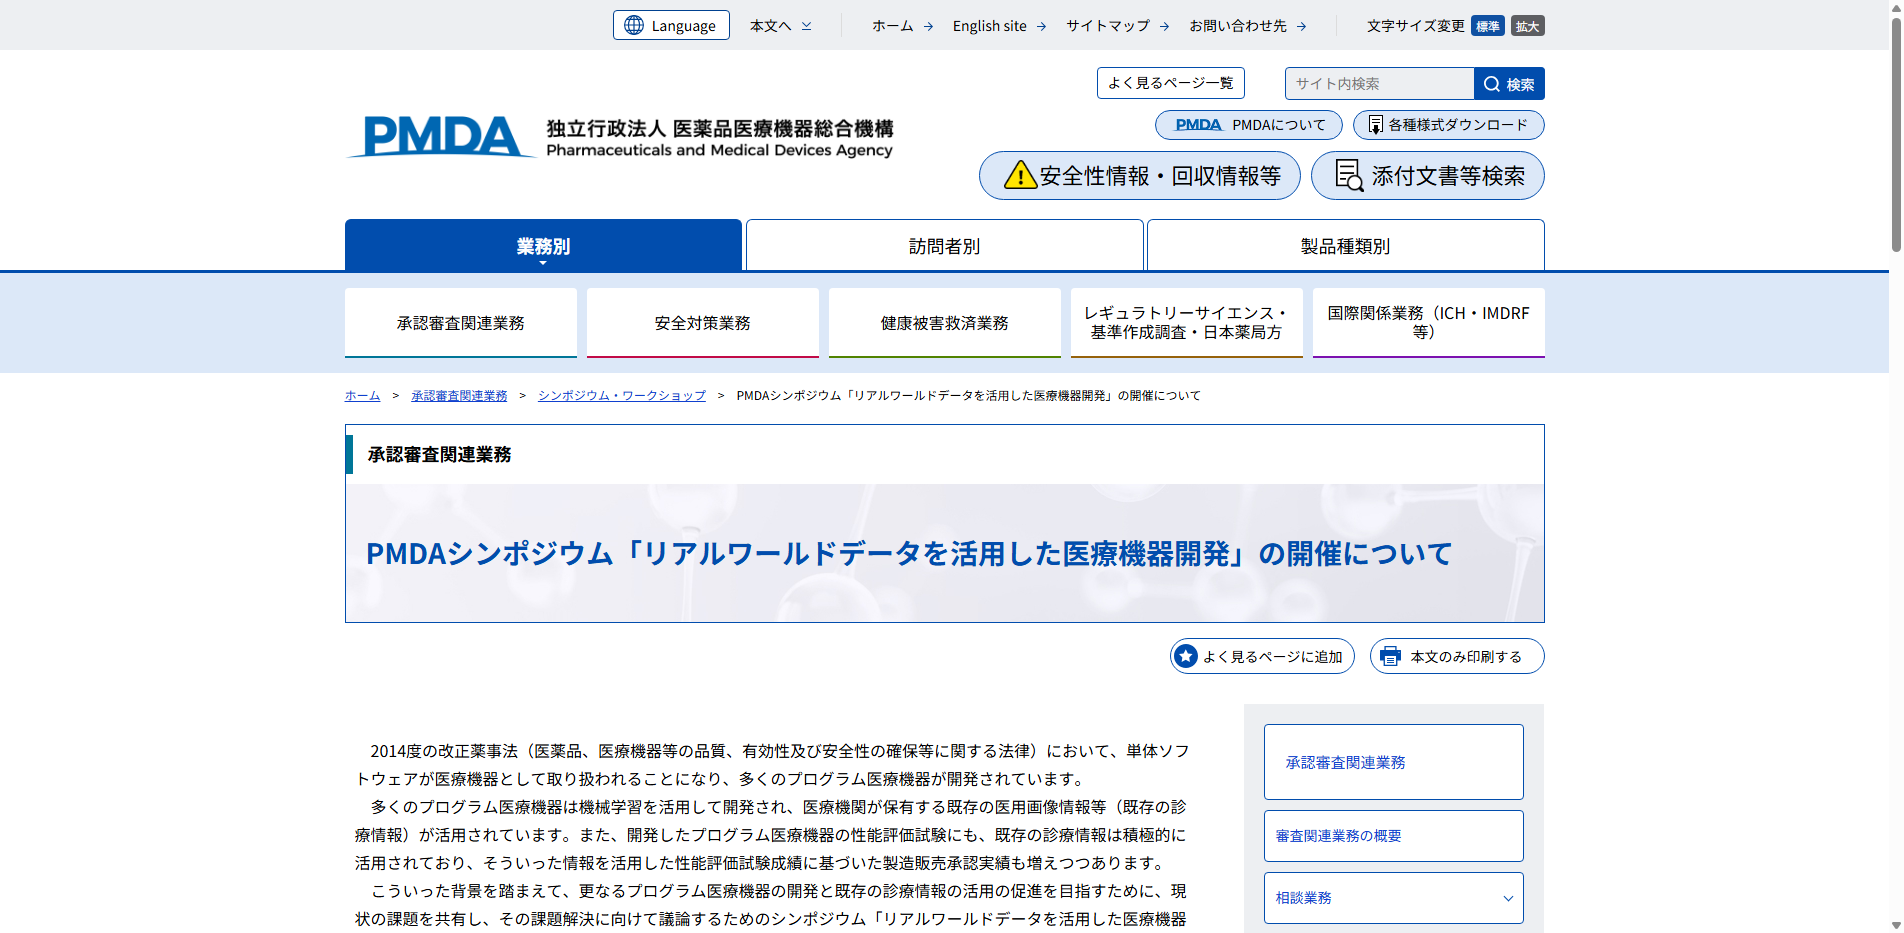1904x933 pixels.
Task: Click the star icon on よく見るページに追加
Action: [1186, 656]
